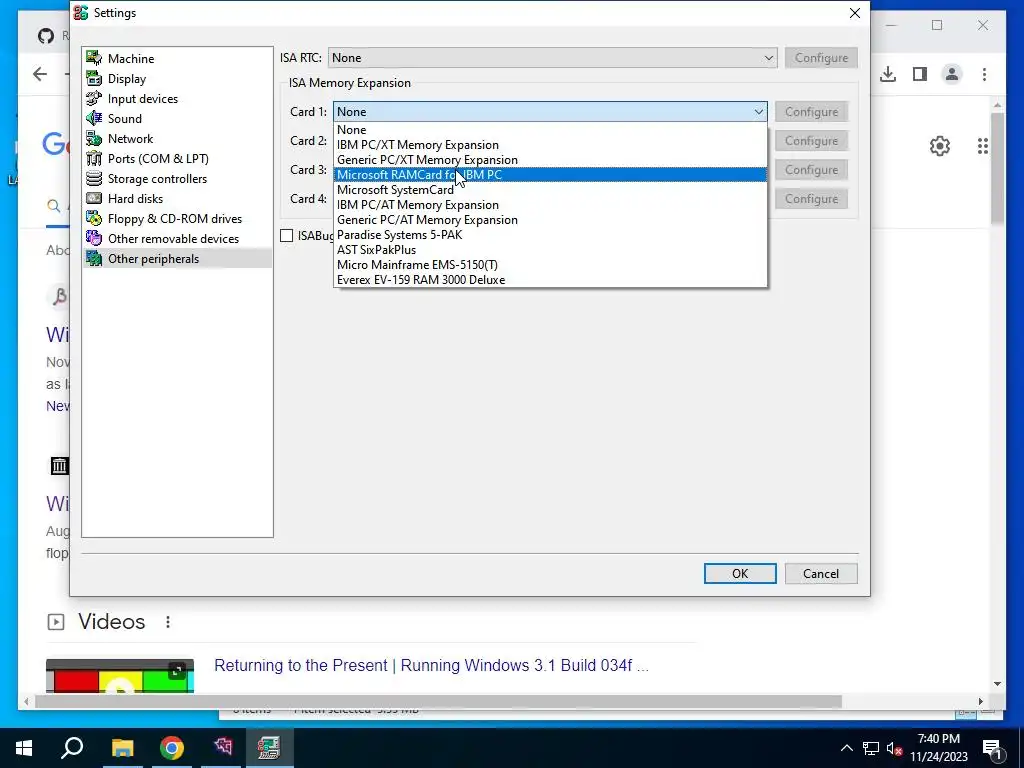The height and width of the screenshot is (768, 1024).
Task: Select 'Storage controllers' label in the list
Action: point(157,178)
